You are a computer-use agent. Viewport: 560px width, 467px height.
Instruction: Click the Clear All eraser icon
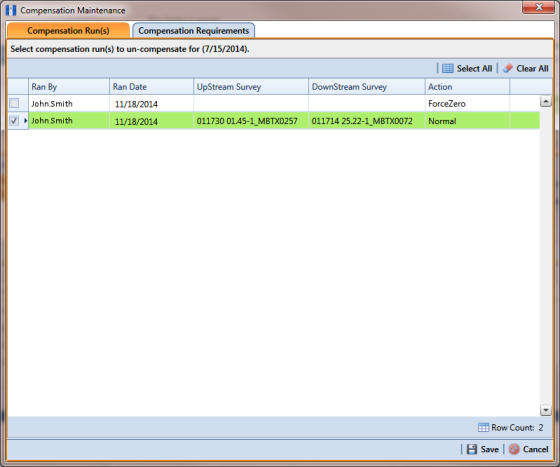pos(508,68)
